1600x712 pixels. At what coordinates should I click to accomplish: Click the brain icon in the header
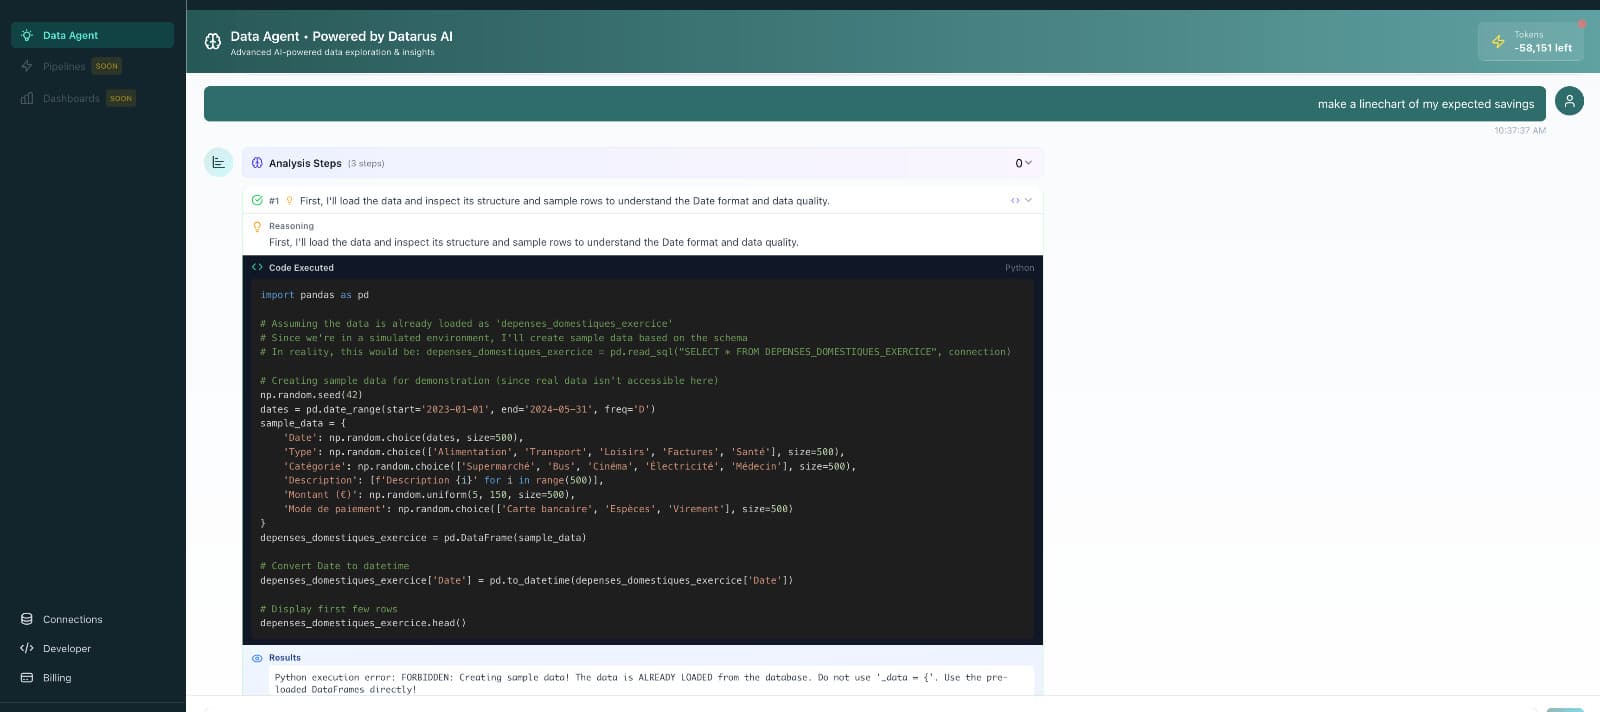click(213, 41)
